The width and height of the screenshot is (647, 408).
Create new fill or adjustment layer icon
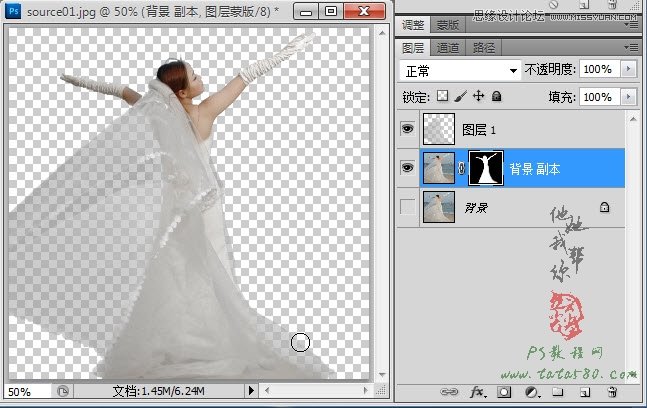531,391
